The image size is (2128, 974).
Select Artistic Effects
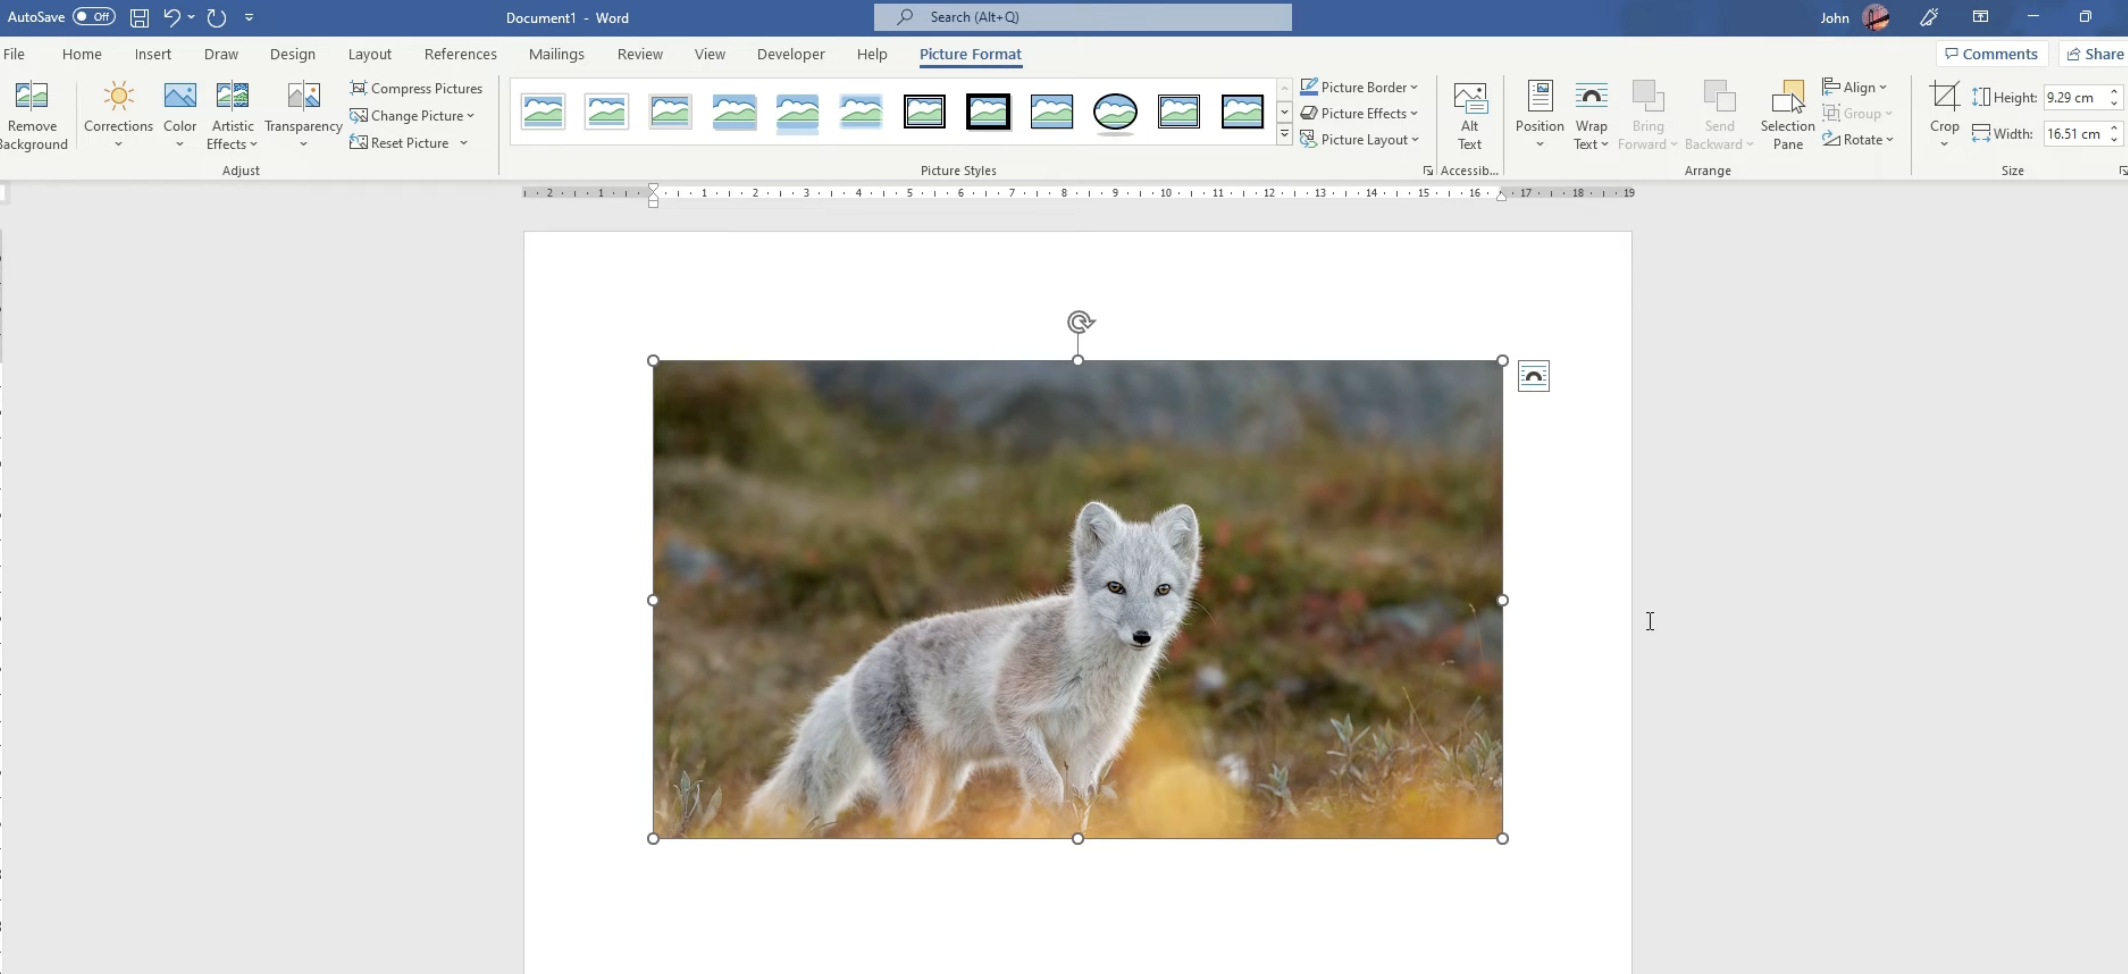click(x=231, y=114)
